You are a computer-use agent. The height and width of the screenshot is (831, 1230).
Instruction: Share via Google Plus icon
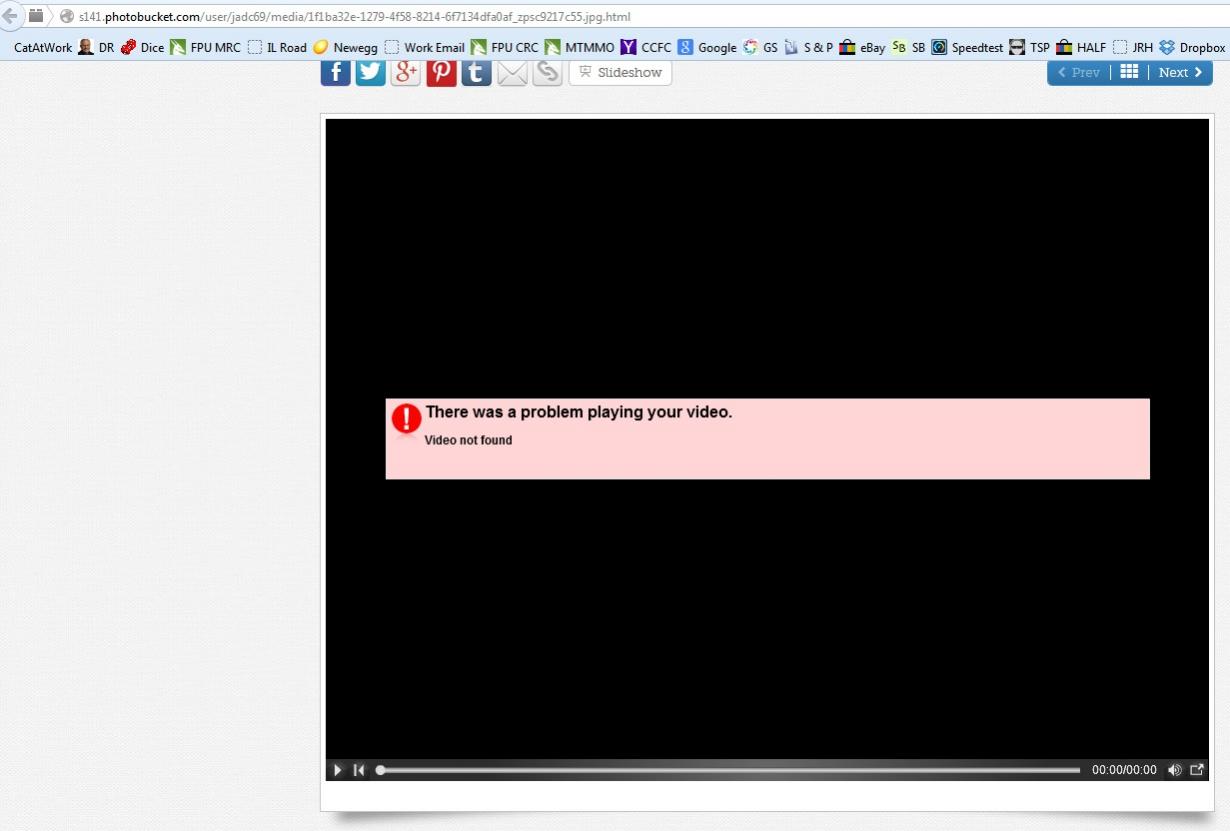click(x=405, y=72)
